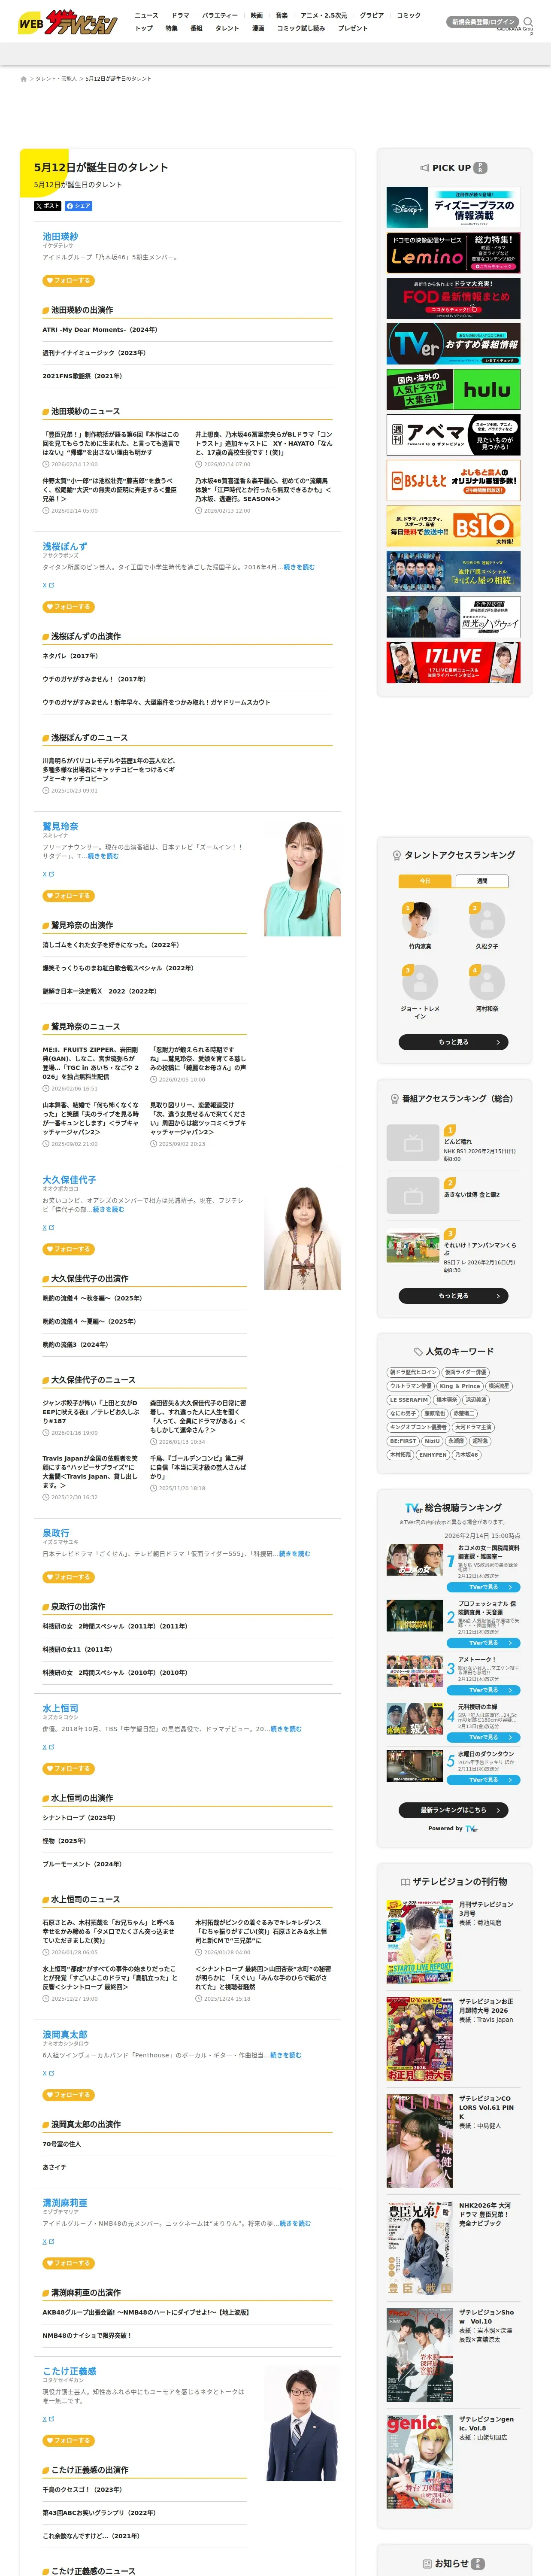Expand 続きを読む for 鷲見玲奈 profile
Viewport: 551px width, 2576px height.
tap(102, 856)
